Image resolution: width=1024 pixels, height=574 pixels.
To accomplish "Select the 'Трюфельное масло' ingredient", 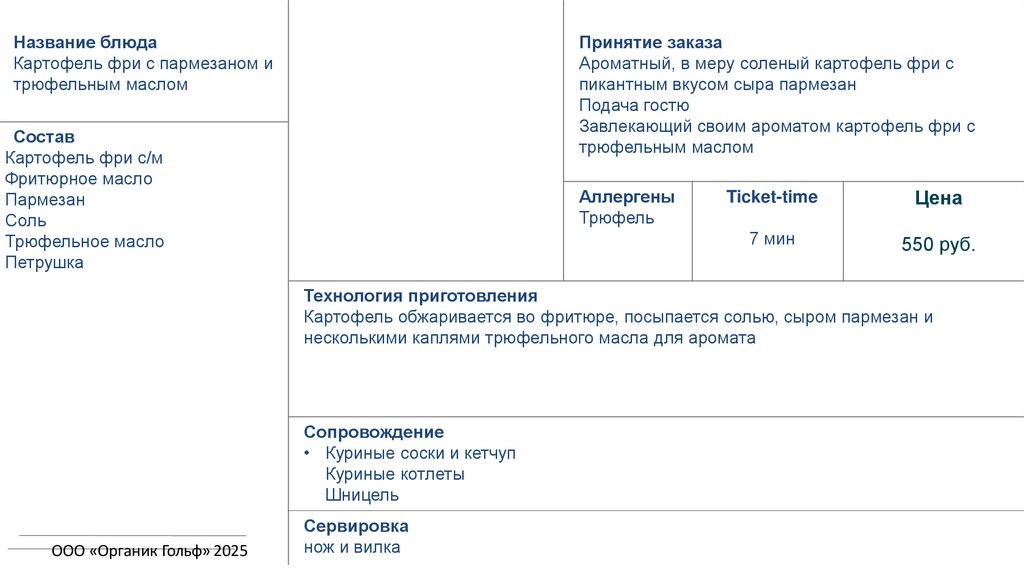I will [x=84, y=242].
